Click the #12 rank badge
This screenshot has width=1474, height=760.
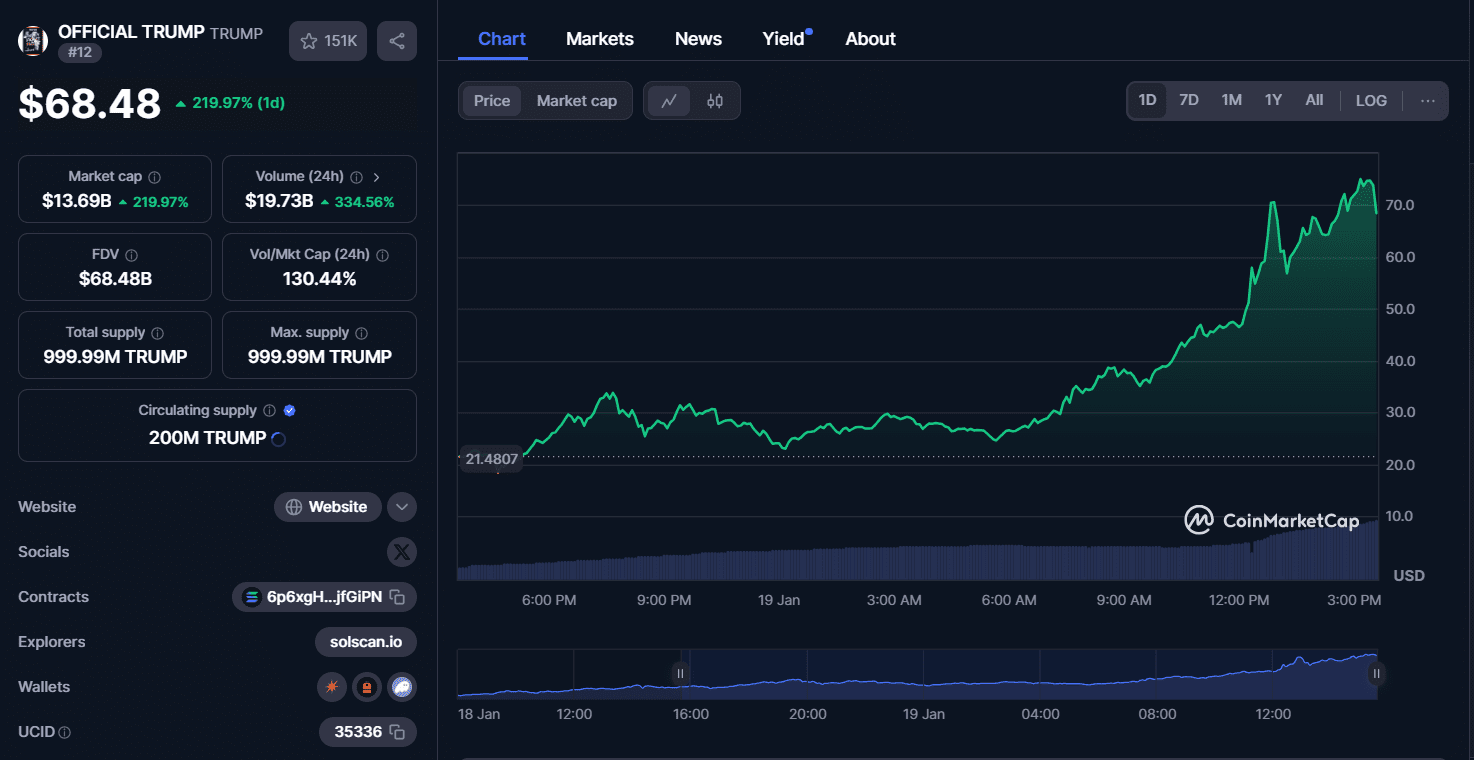pos(80,52)
